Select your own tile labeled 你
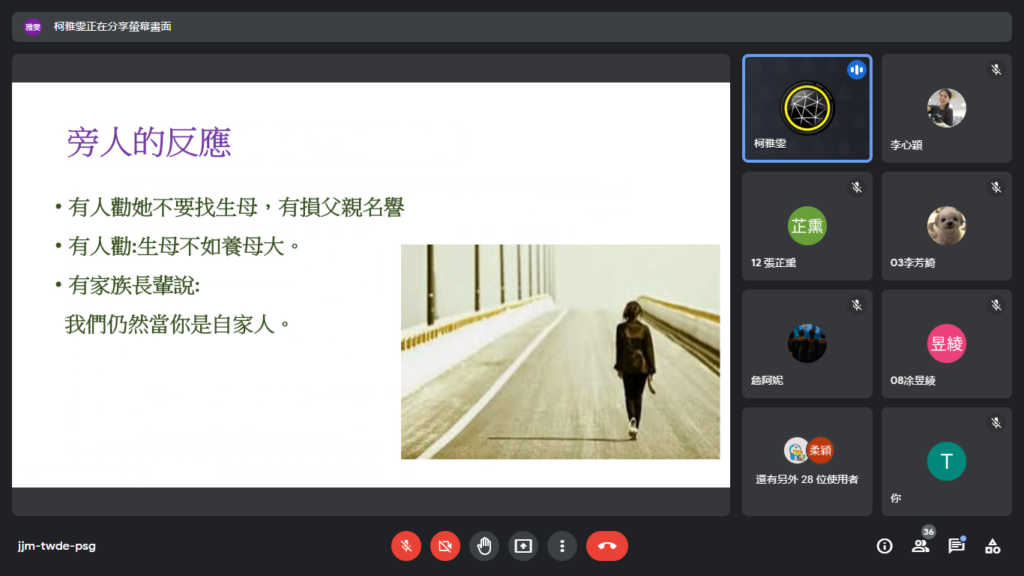 coord(946,461)
